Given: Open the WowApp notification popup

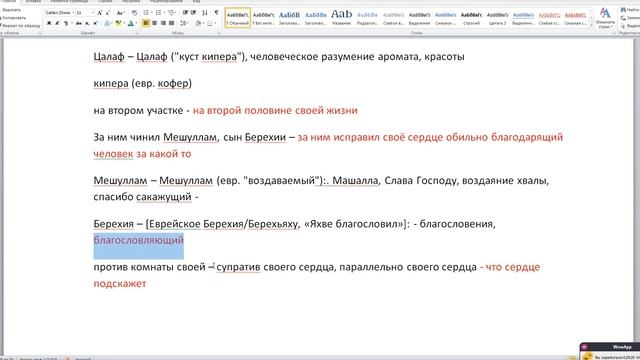Looking at the screenshot, I should point(610,351).
